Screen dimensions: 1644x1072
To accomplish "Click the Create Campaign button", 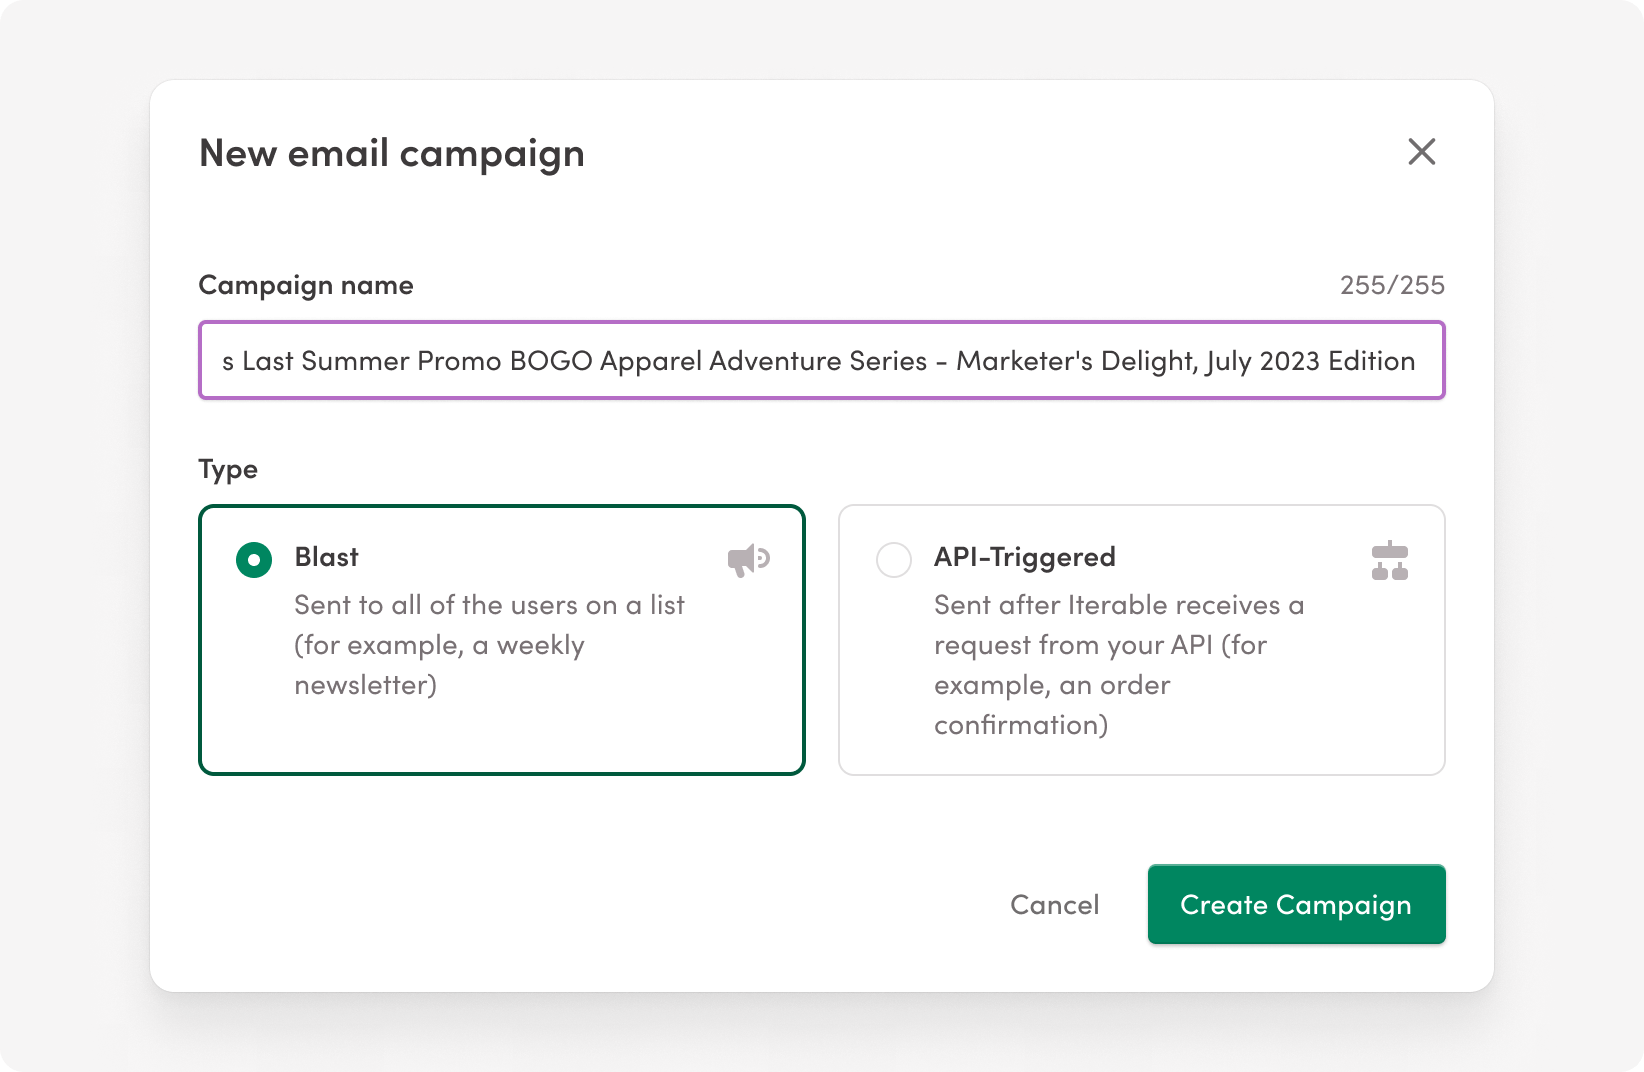I will [1296, 904].
